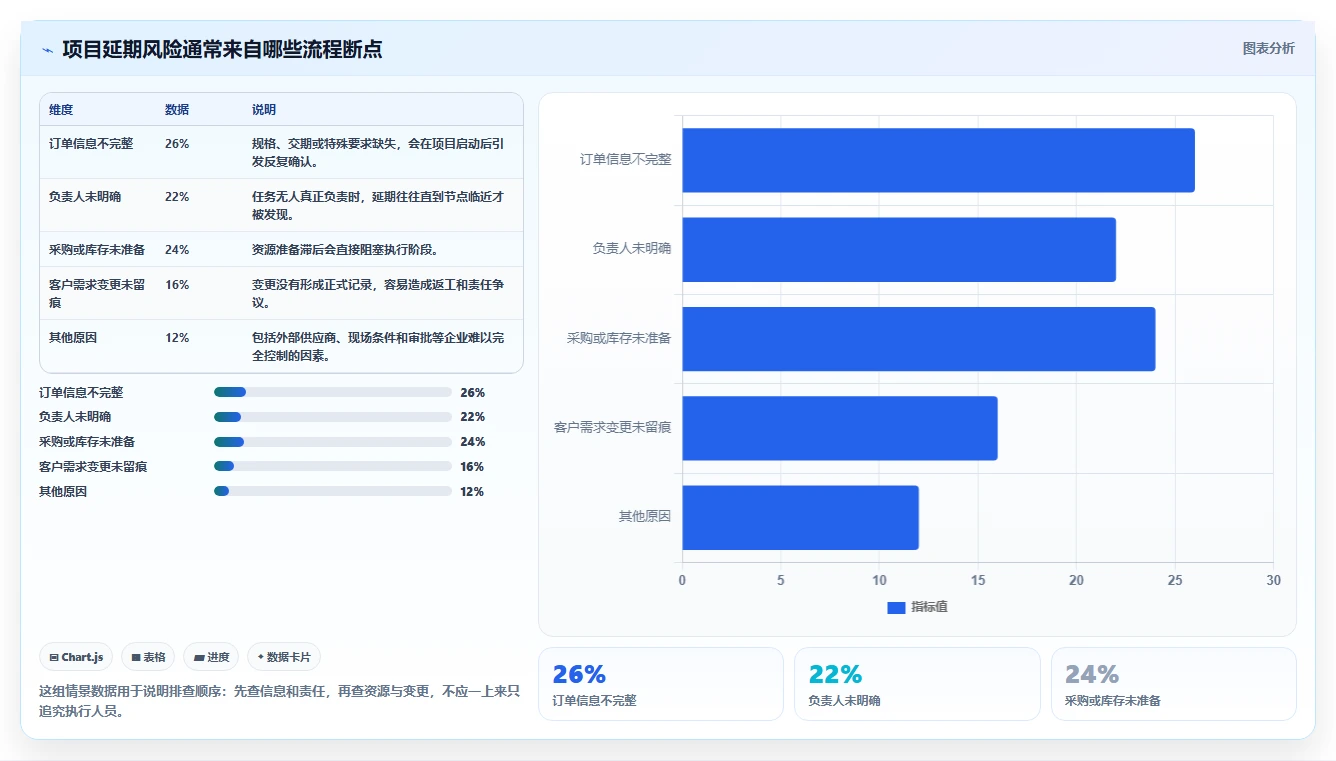The width and height of the screenshot is (1336, 761).
Task: Click the 其他原因 chart bar
Action: [800, 518]
